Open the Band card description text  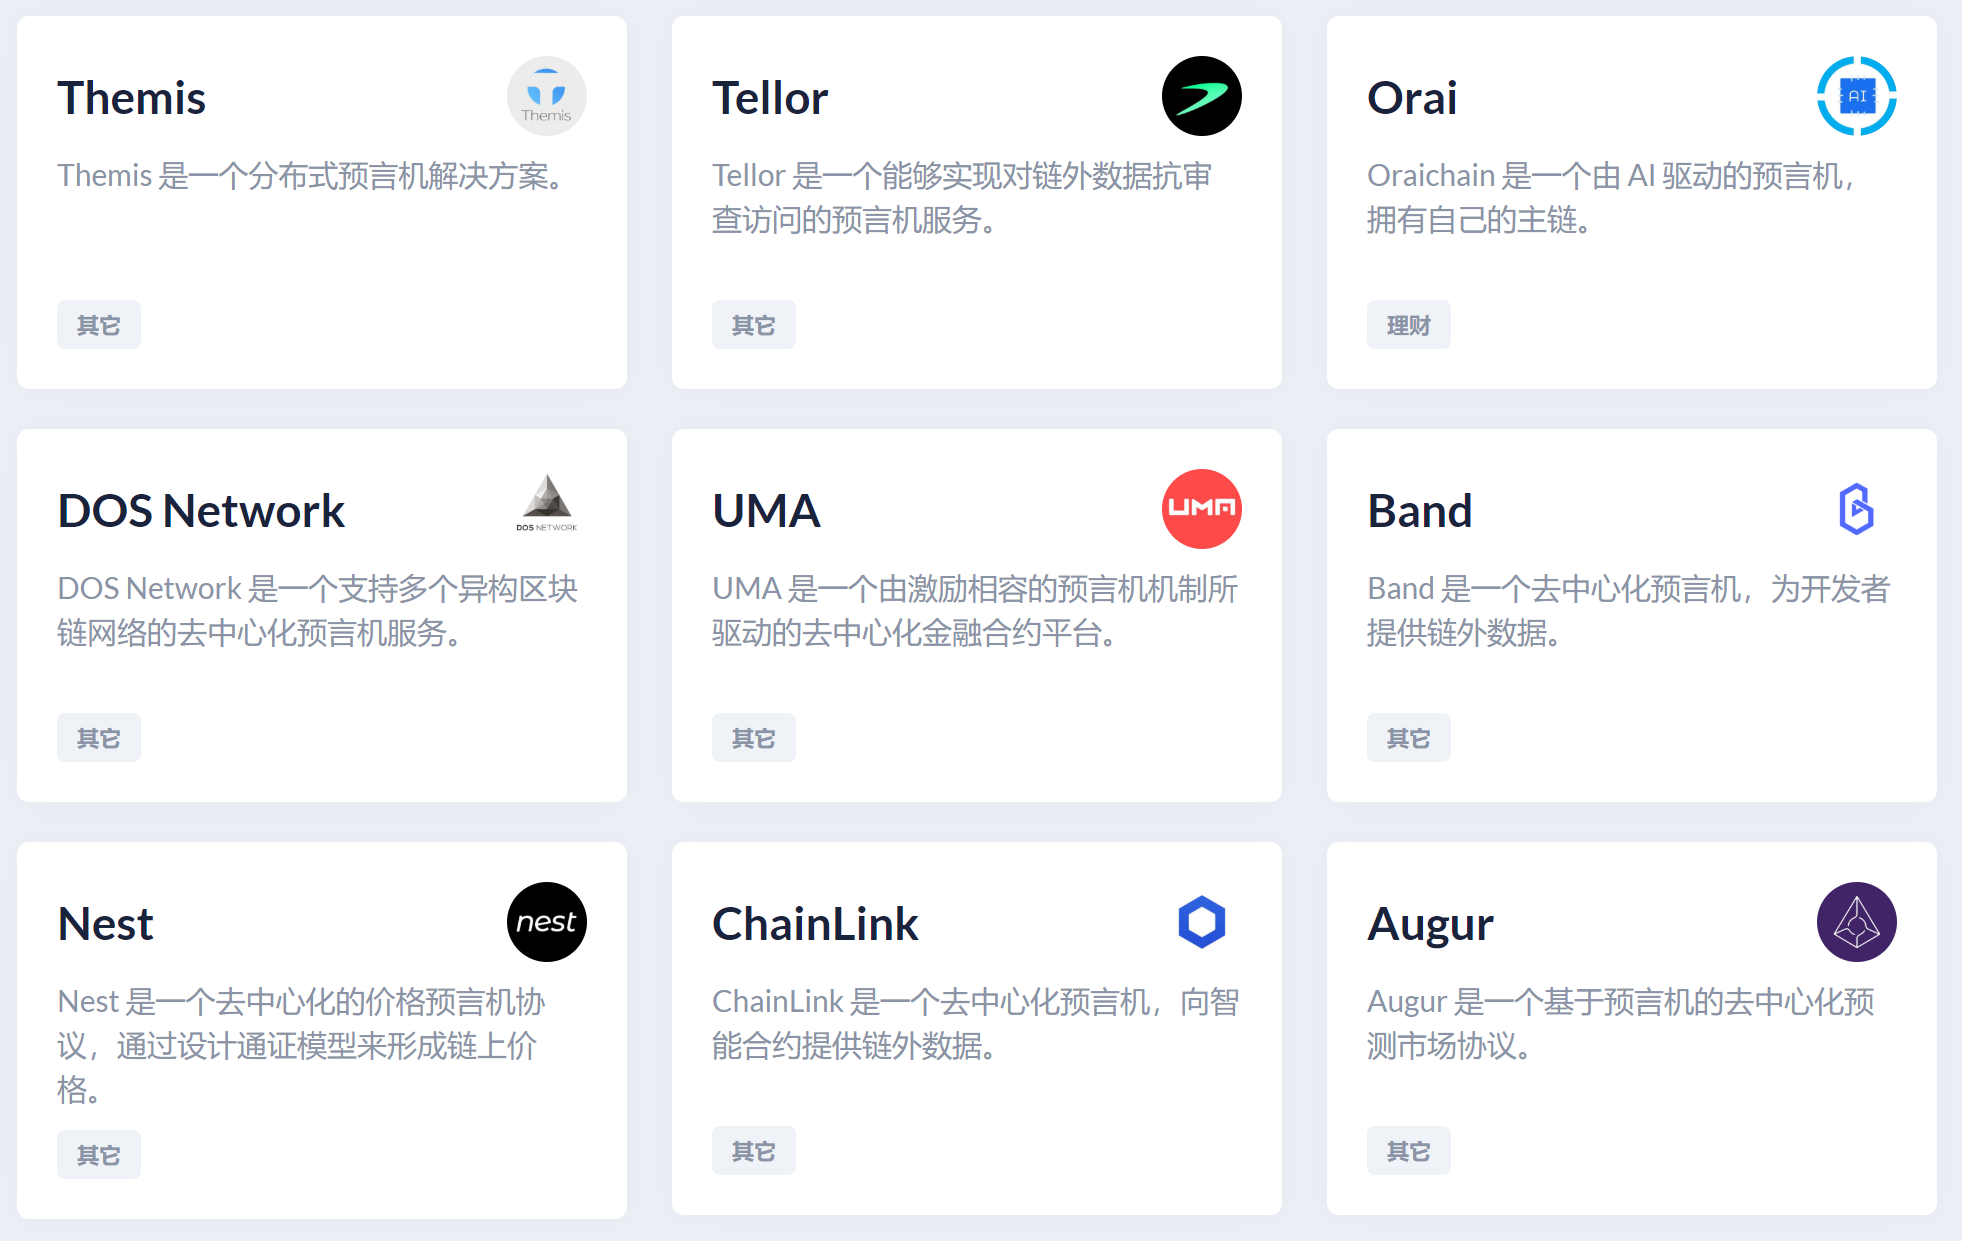[x=1629, y=611]
